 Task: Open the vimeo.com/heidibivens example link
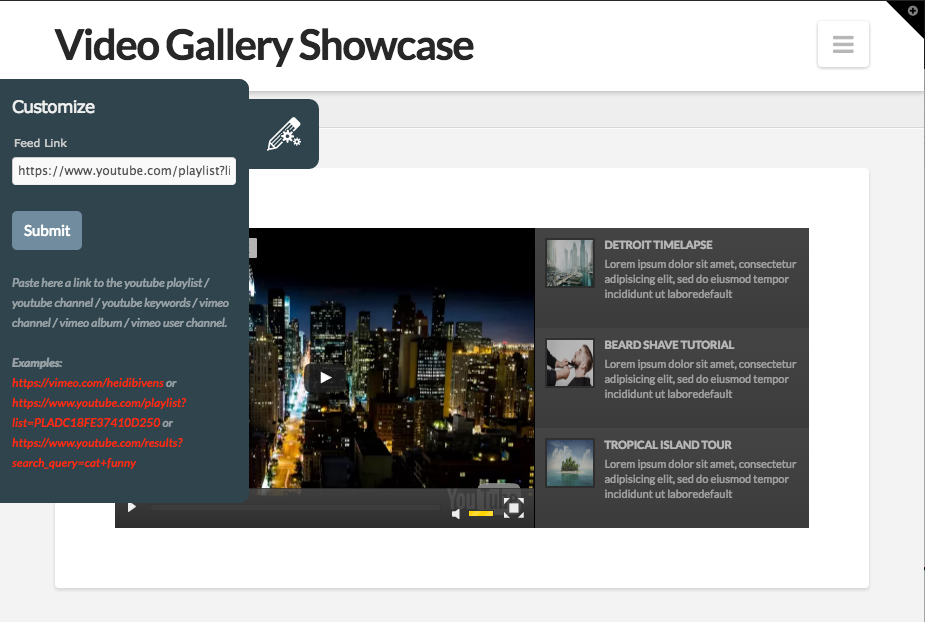pyautogui.click(x=88, y=383)
